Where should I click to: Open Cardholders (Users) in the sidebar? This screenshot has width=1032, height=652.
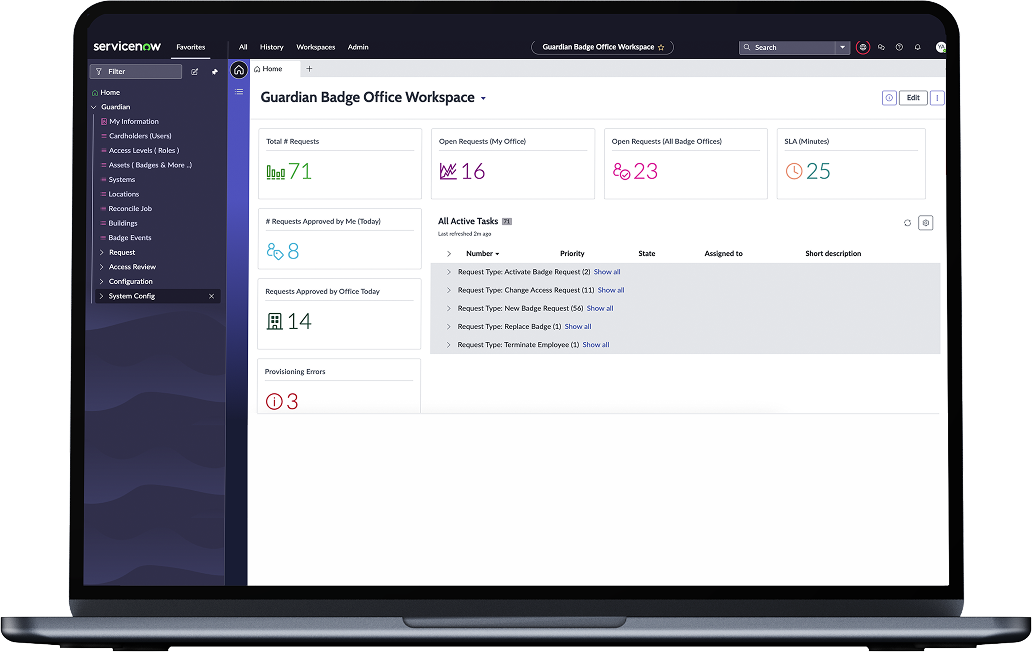tap(139, 136)
